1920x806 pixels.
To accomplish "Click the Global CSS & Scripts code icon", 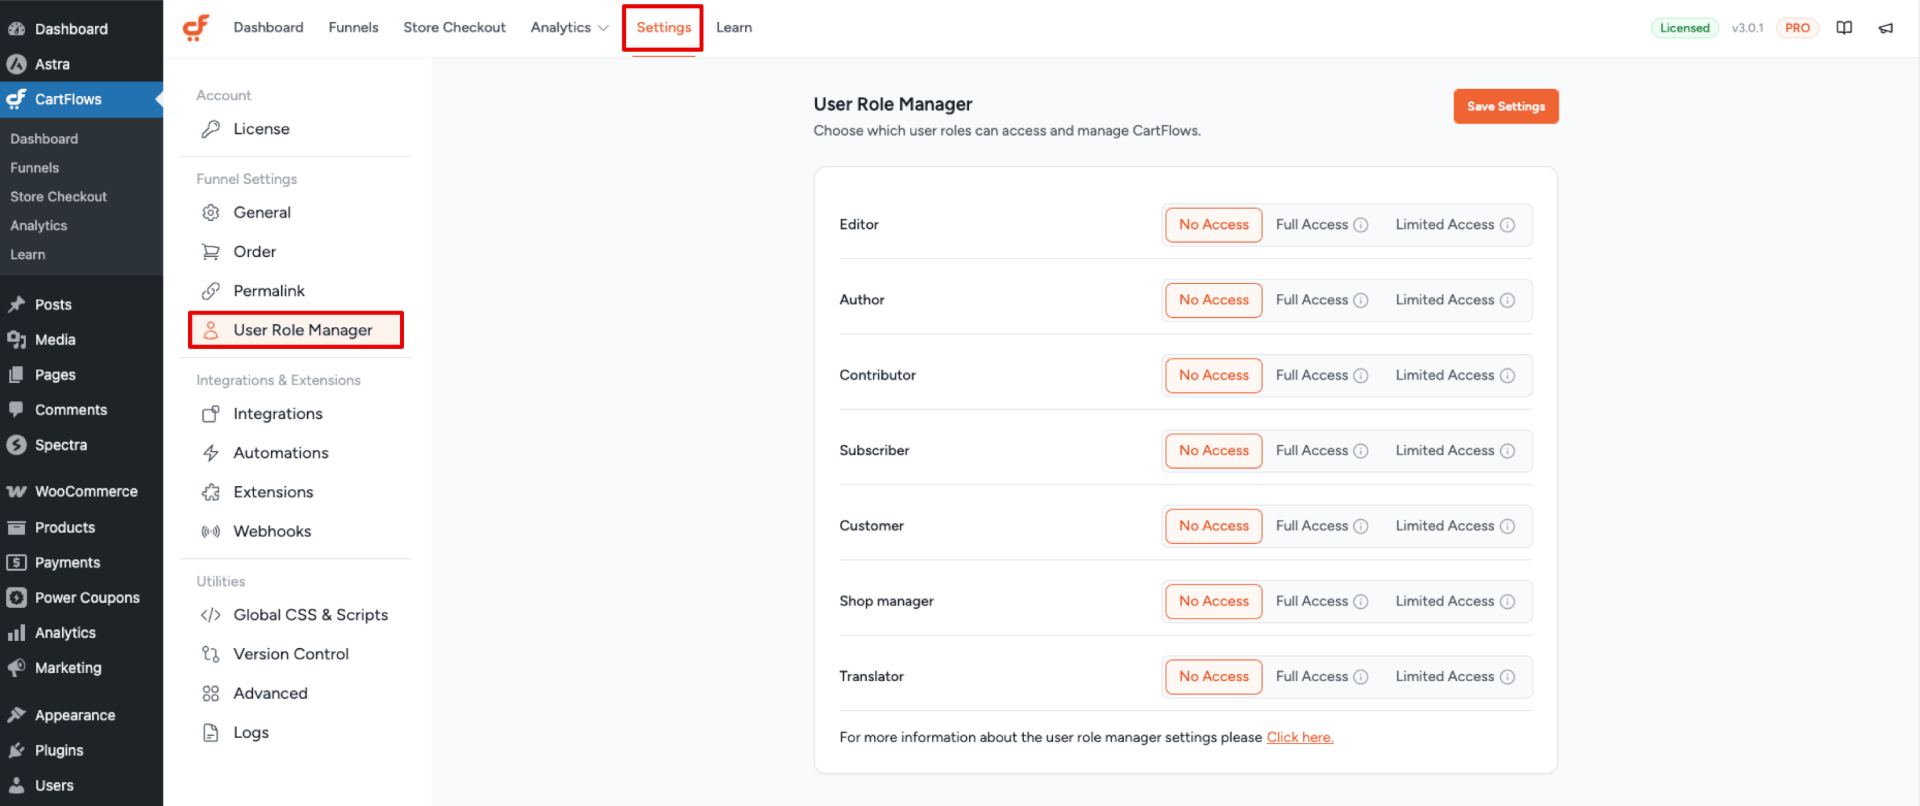I will point(210,615).
